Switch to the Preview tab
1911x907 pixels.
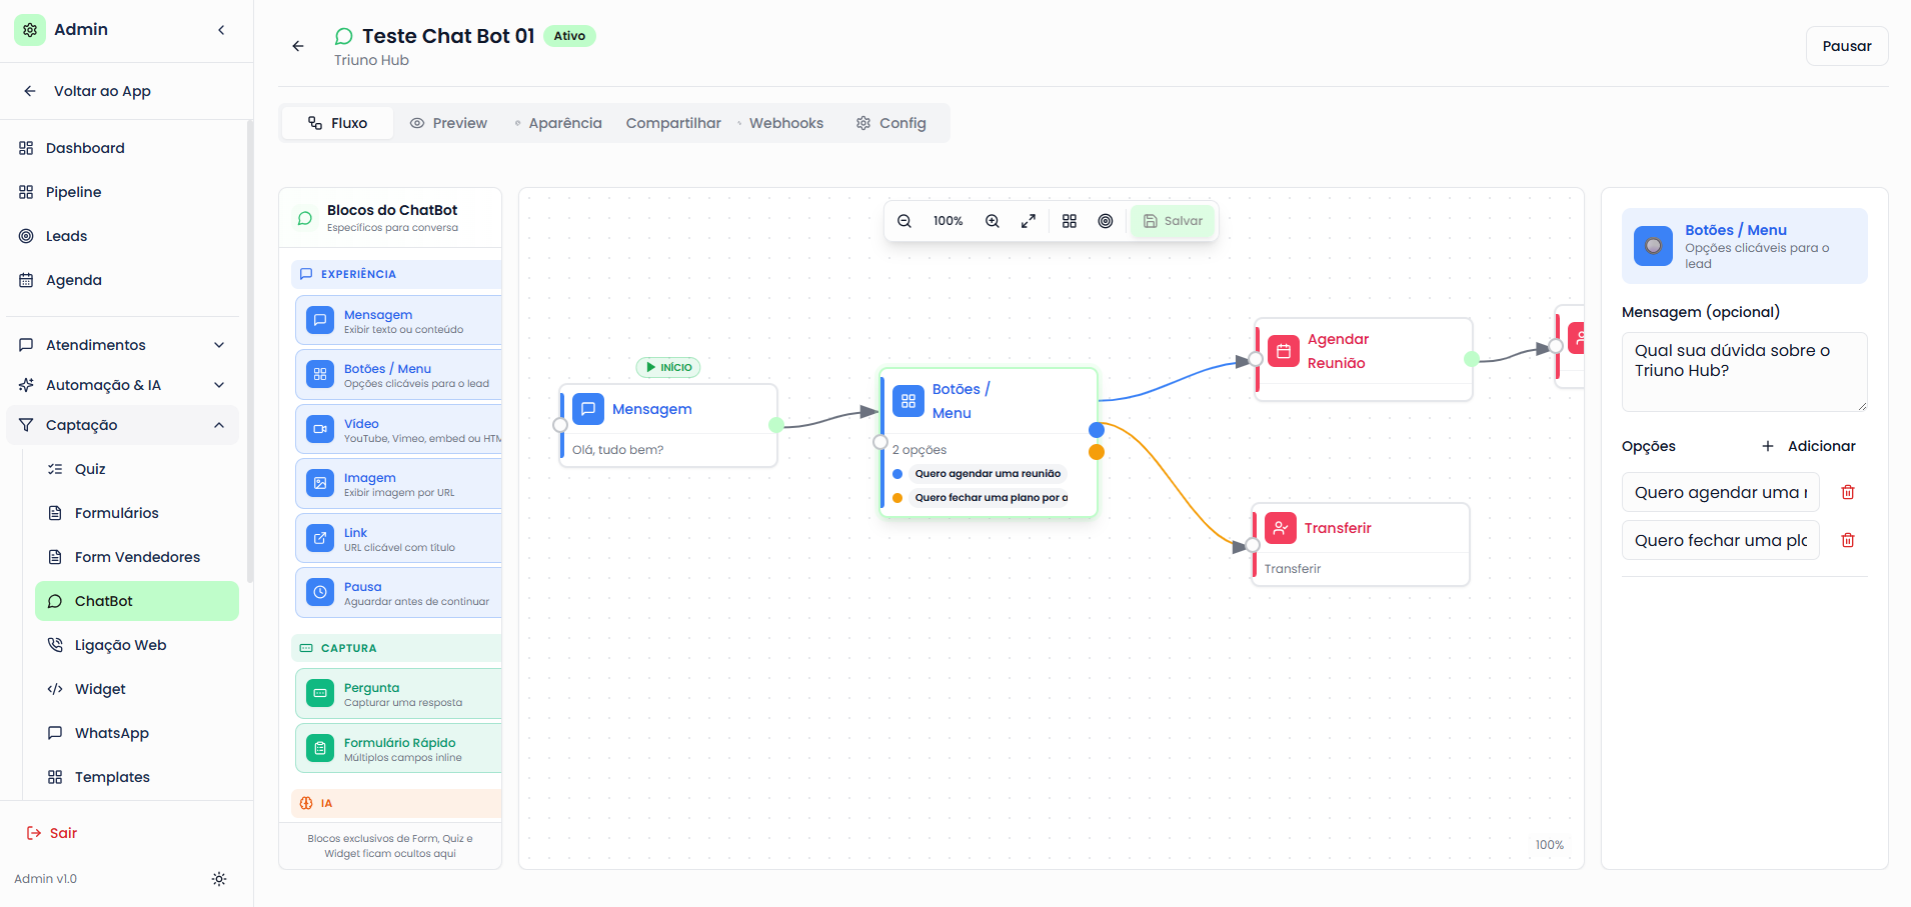tap(449, 123)
